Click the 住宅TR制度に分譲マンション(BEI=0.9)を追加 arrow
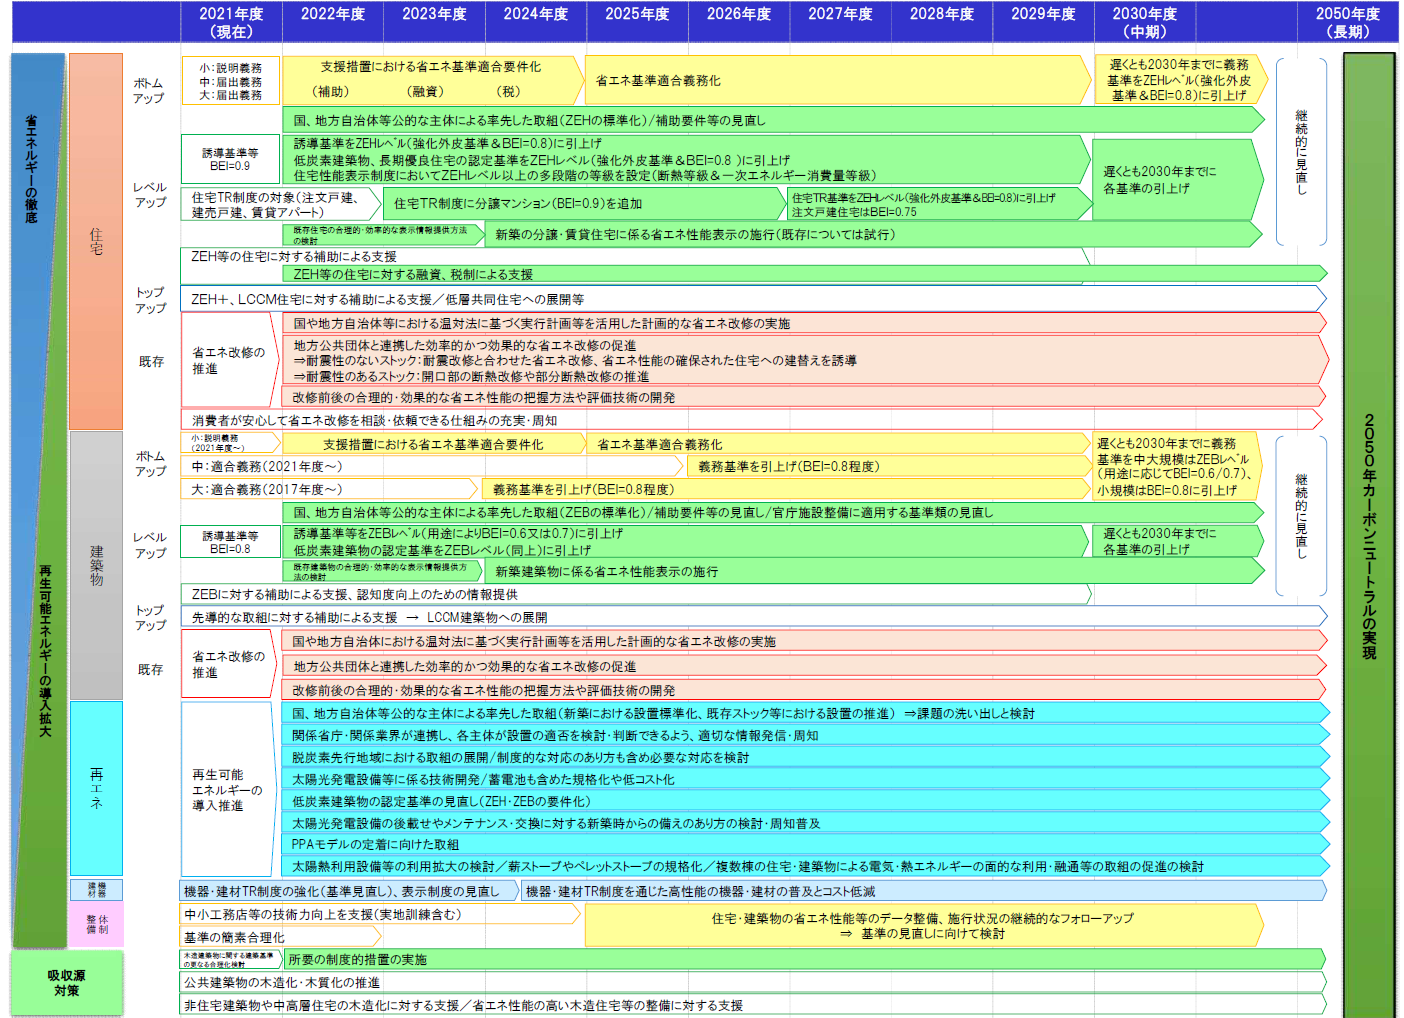The image size is (1404, 1018). [585, 204]
